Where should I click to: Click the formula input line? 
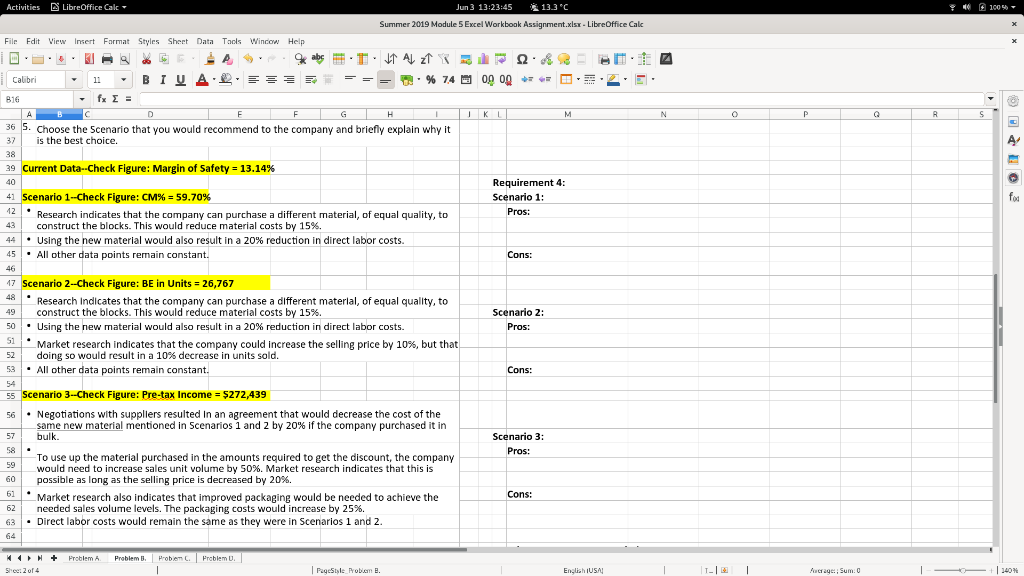click(x=561, y=99)
